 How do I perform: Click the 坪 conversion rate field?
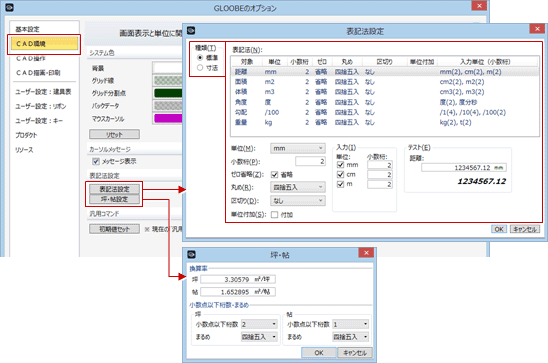pyautogui.click(x=238, y=279)
